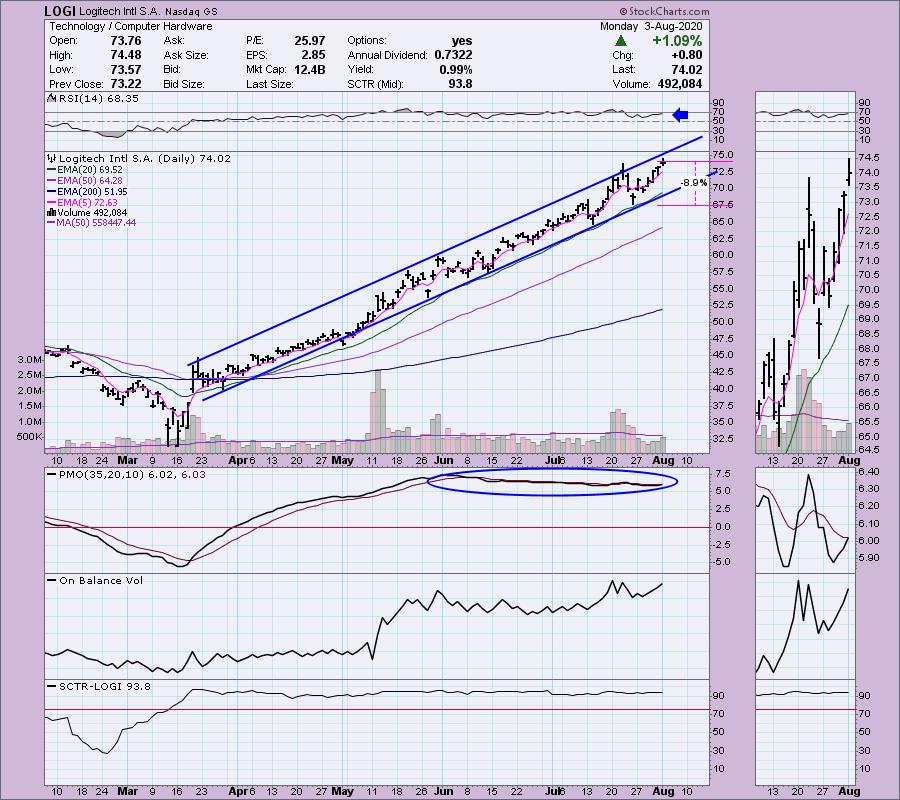Click the candlestick icon before Logitech Intl S.A. (Daily)
Viewport: 900px width, 800px height.
tap(52, 158)
